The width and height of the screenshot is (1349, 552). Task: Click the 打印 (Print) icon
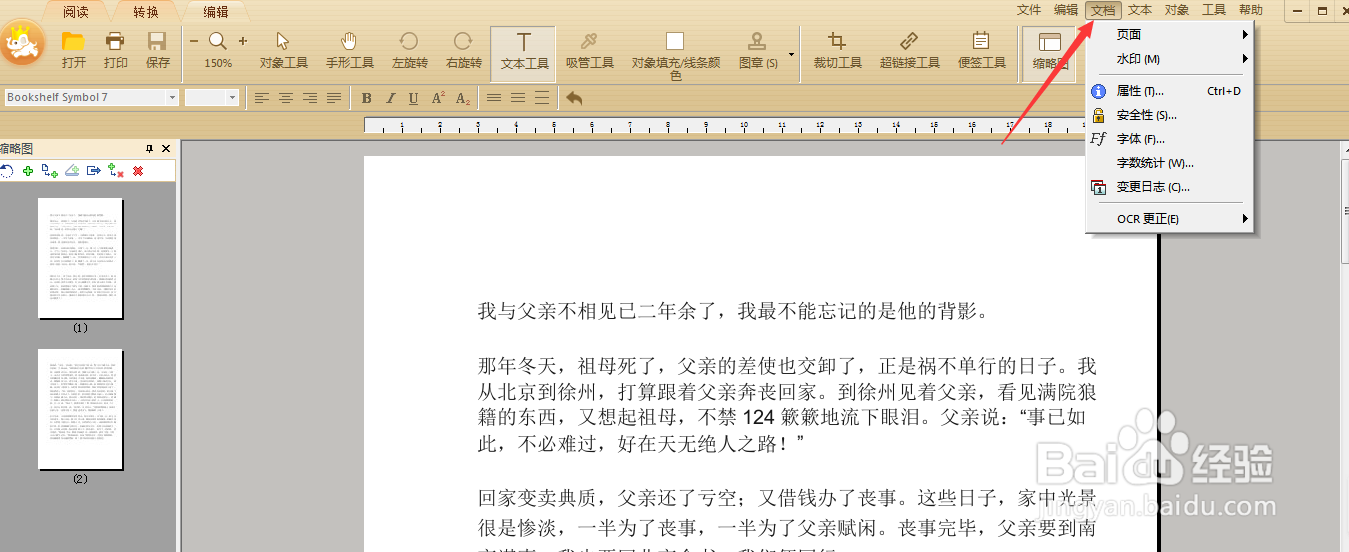click(x=115, y=42)
